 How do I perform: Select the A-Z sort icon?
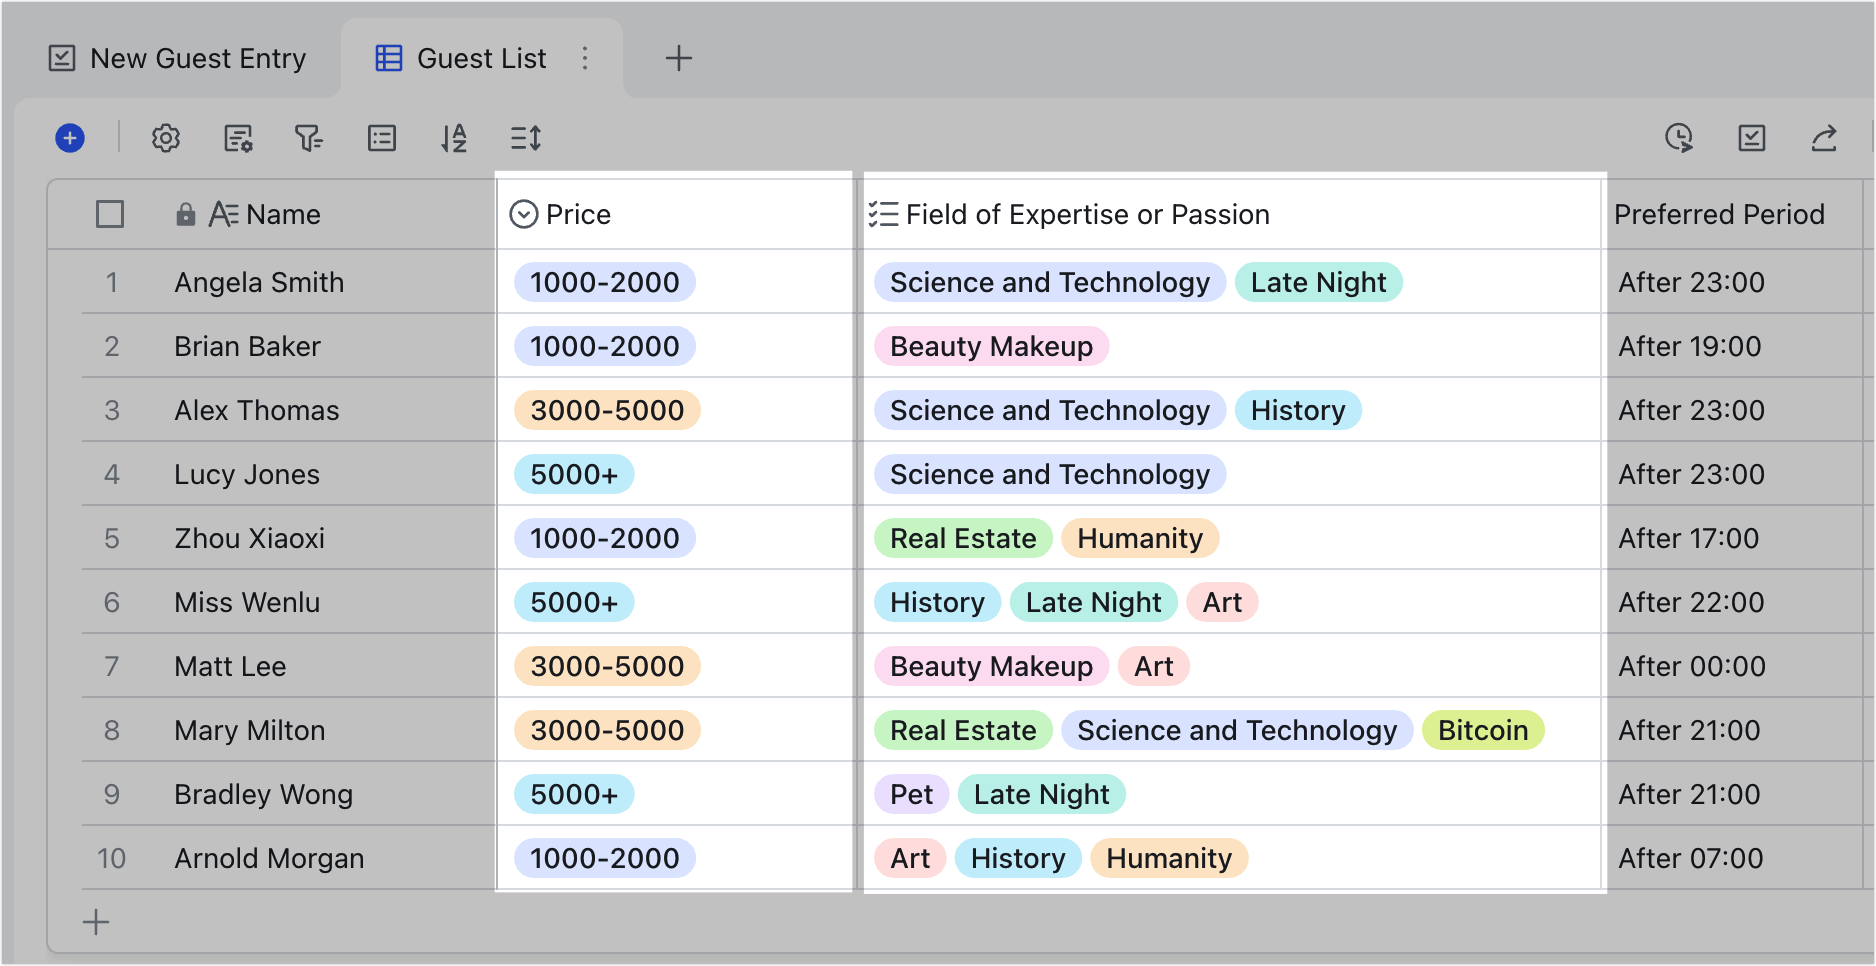(453, 138)
